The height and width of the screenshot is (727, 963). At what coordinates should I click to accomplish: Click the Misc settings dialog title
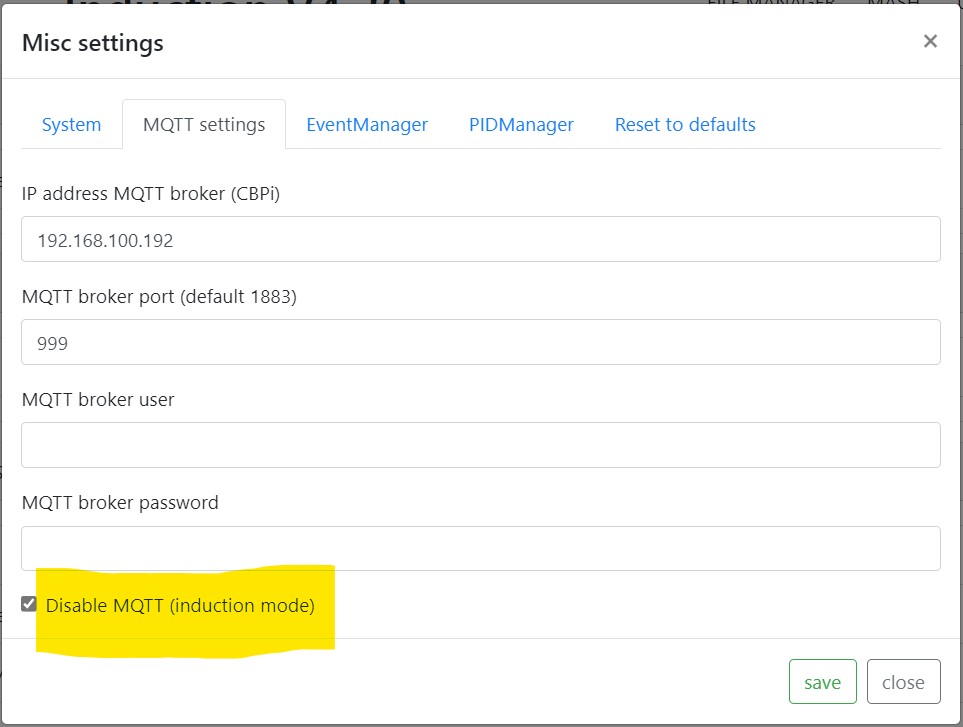pos(93,43)
